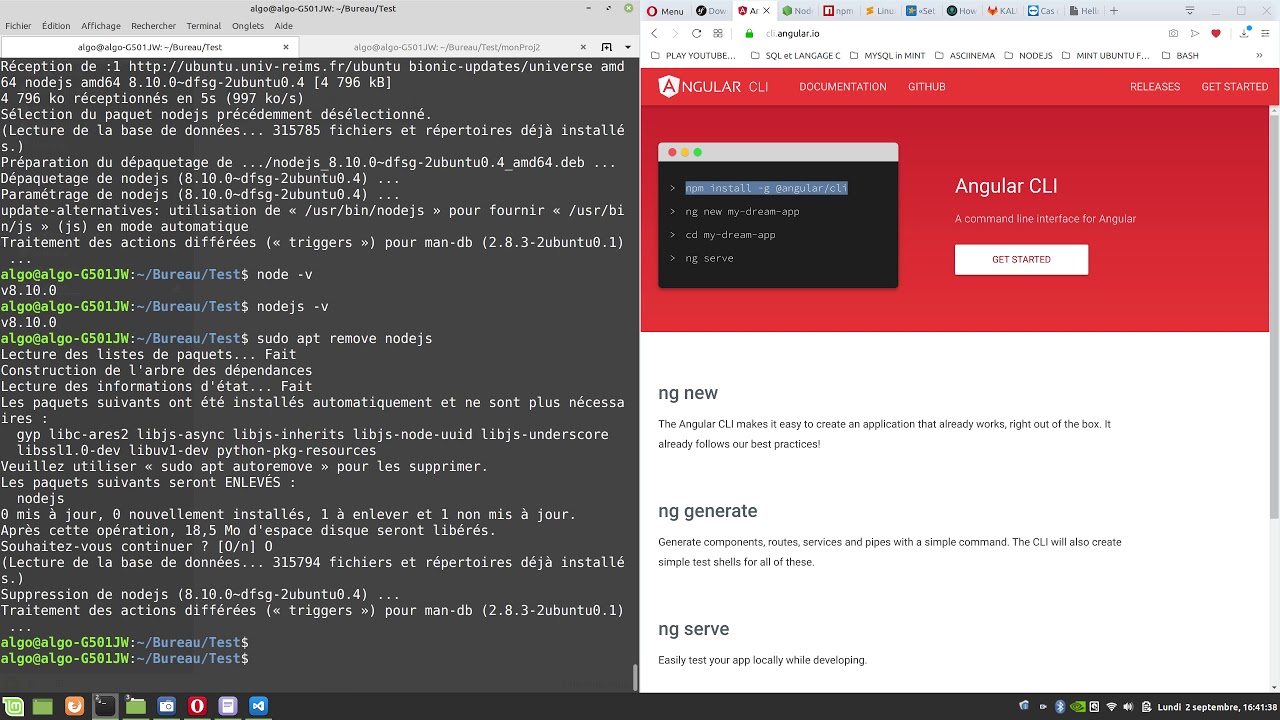This screenshot has height=720, width=1280.
Task: Click the Bluetooth tray icon
Action: click(1060, 707)
